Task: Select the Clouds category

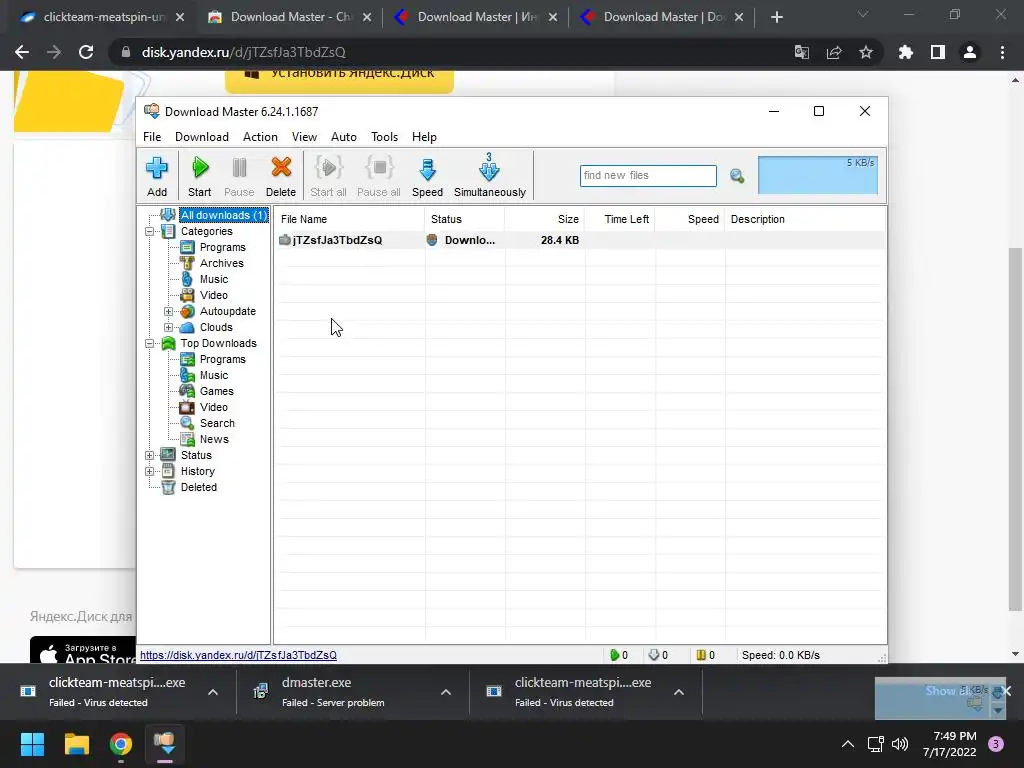Action: pos(216,327)
